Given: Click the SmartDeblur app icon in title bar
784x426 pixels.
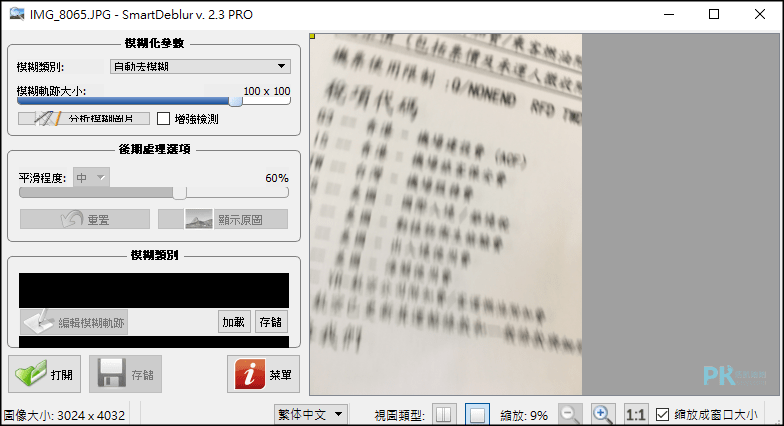Looking at the screenshot, I should 17,14.
